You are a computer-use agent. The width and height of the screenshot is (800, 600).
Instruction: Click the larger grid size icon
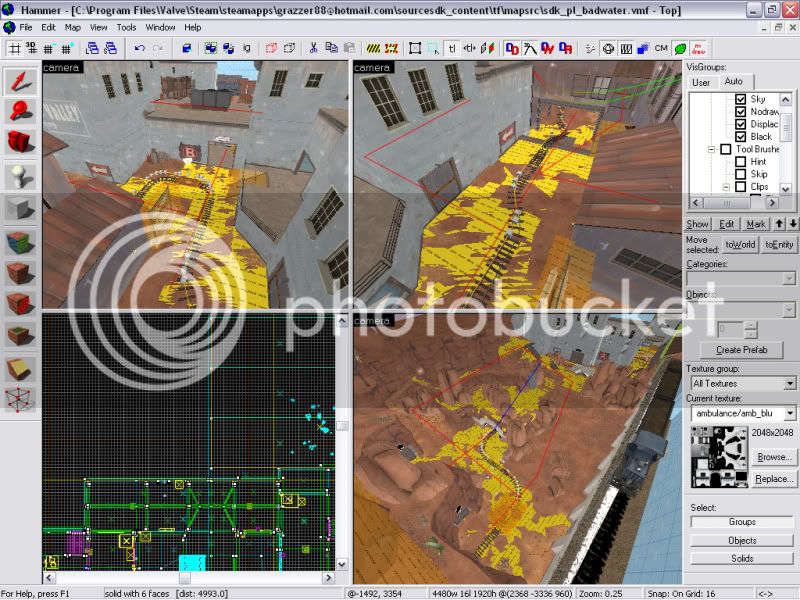point(66,48)
